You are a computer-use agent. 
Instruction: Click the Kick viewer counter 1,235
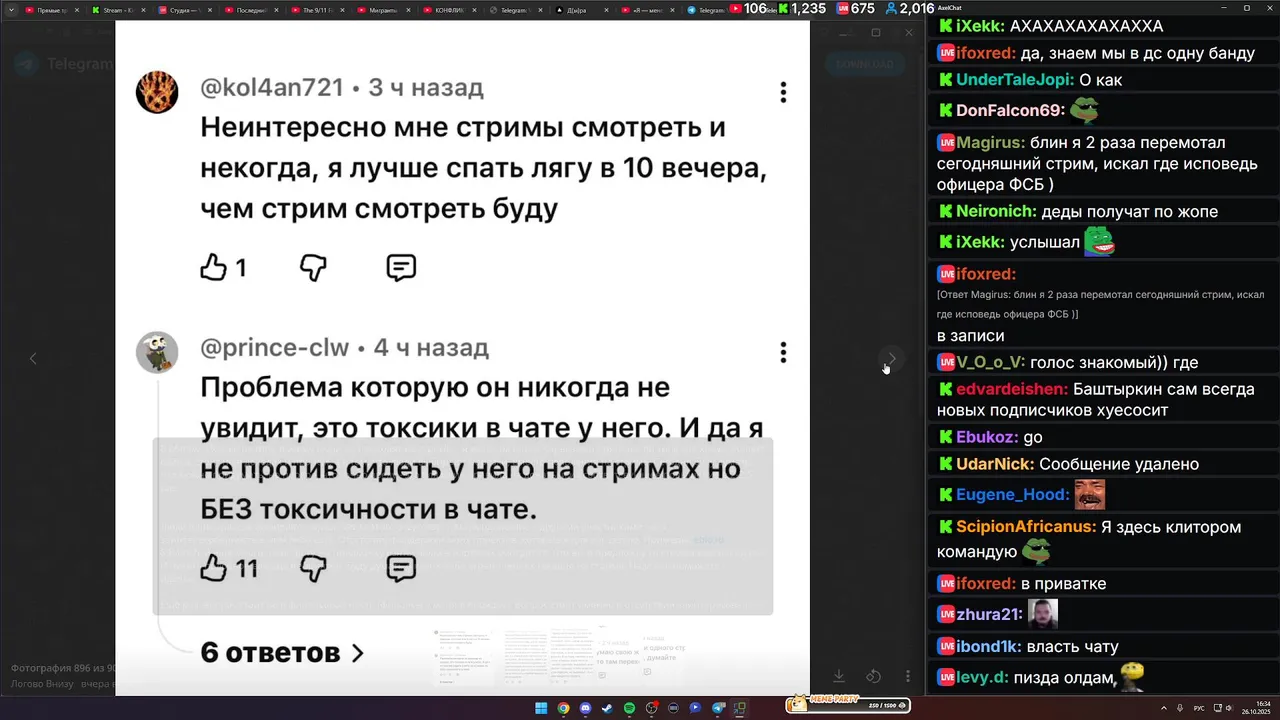click(803, 8)
